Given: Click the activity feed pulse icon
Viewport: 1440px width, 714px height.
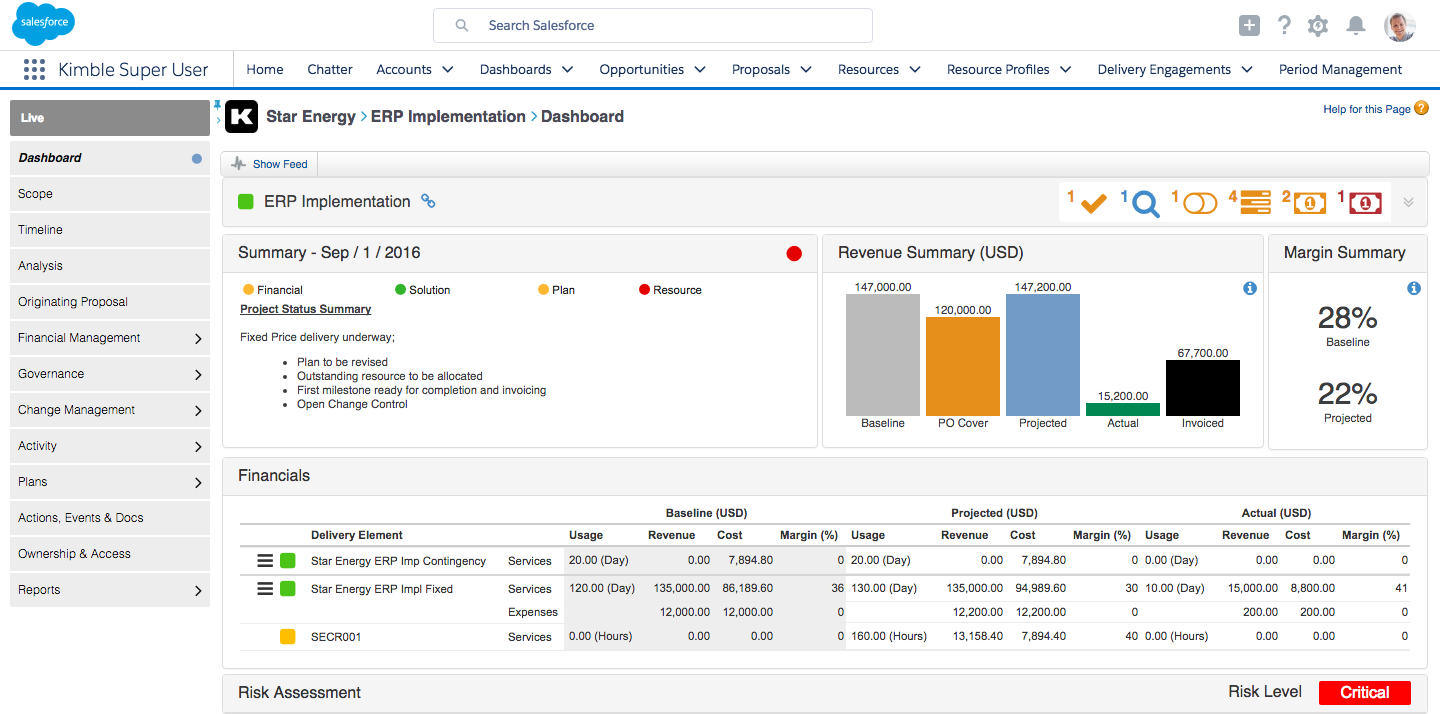Looking at the screenshot, I should click(x=239, y=163).
